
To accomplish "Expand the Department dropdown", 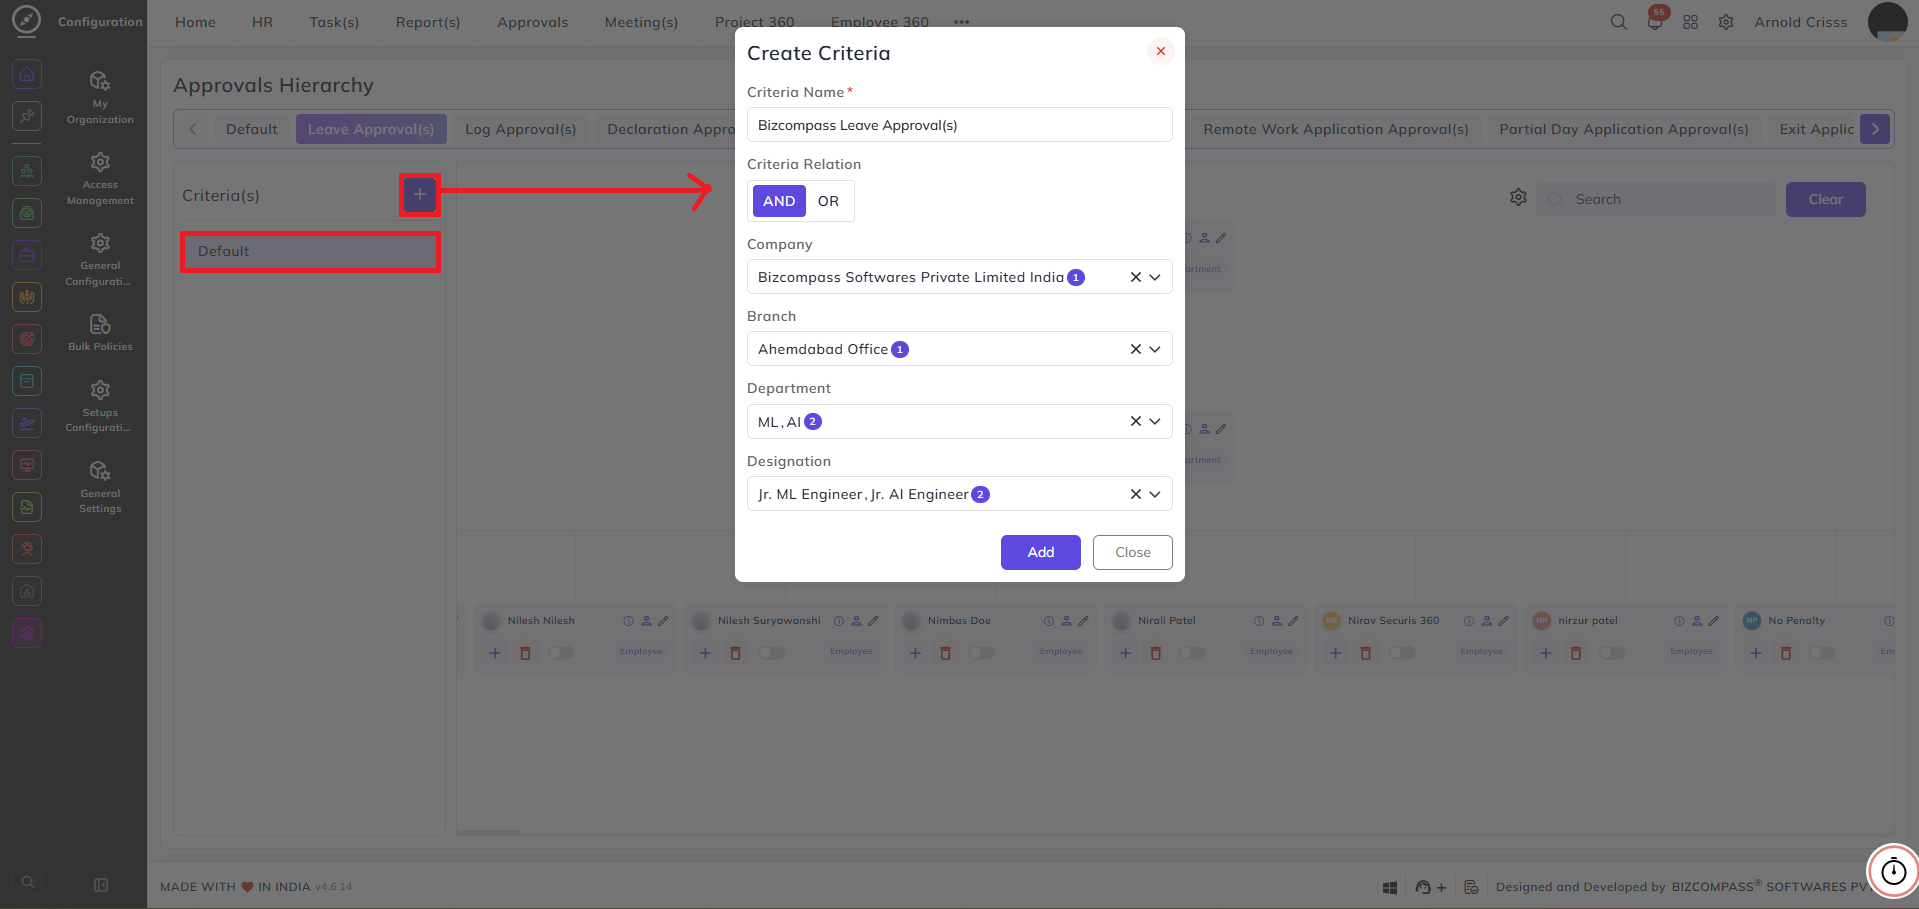I will pos(1155,421).
